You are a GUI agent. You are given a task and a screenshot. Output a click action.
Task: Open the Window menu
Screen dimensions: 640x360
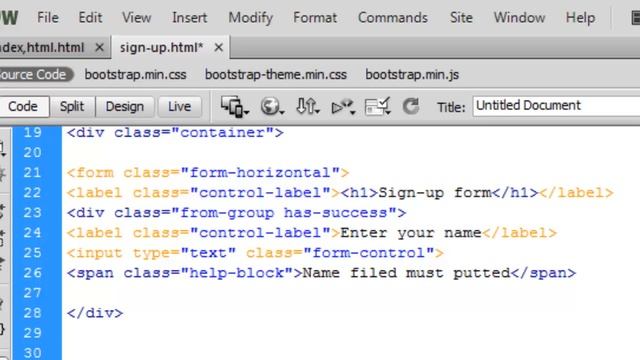[519, 18]
